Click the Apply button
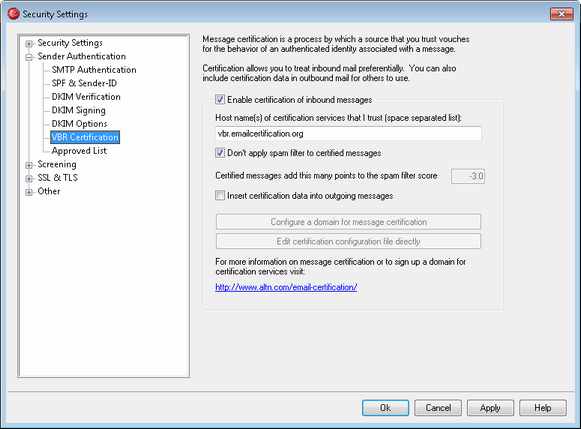The image size is (581, 429). tap(490, 408)
